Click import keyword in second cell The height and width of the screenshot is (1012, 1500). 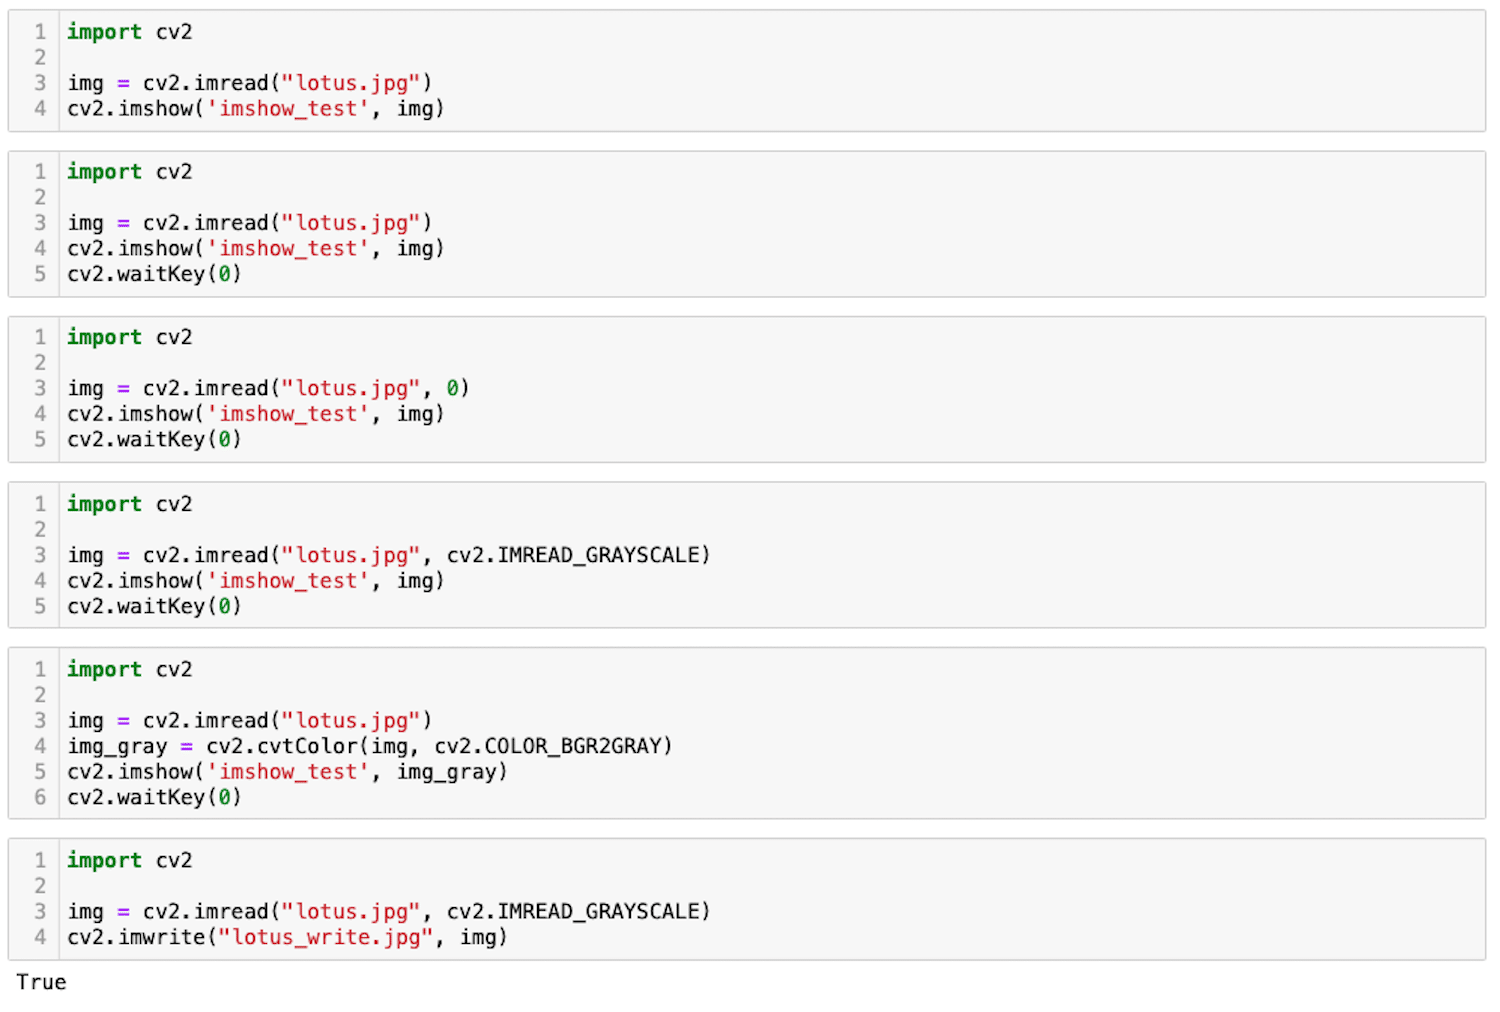pyautogui.click(x=104, y=172)
